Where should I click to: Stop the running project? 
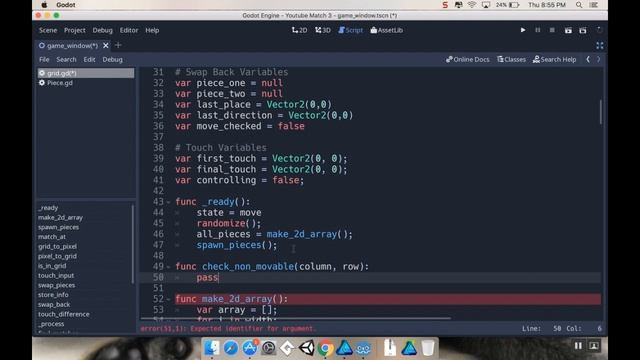[x=552, y=30]
